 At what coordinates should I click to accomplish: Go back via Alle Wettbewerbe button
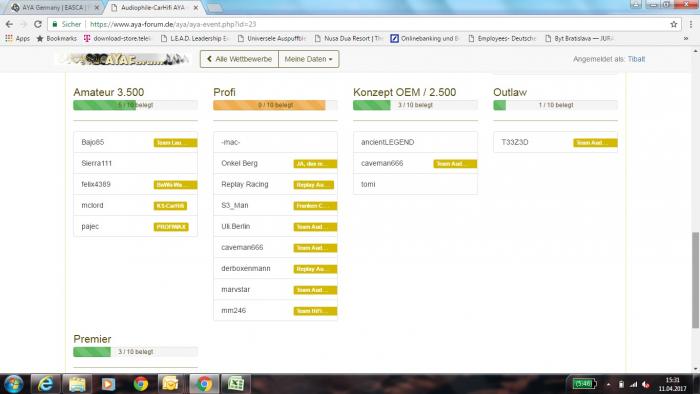point(239,59)
